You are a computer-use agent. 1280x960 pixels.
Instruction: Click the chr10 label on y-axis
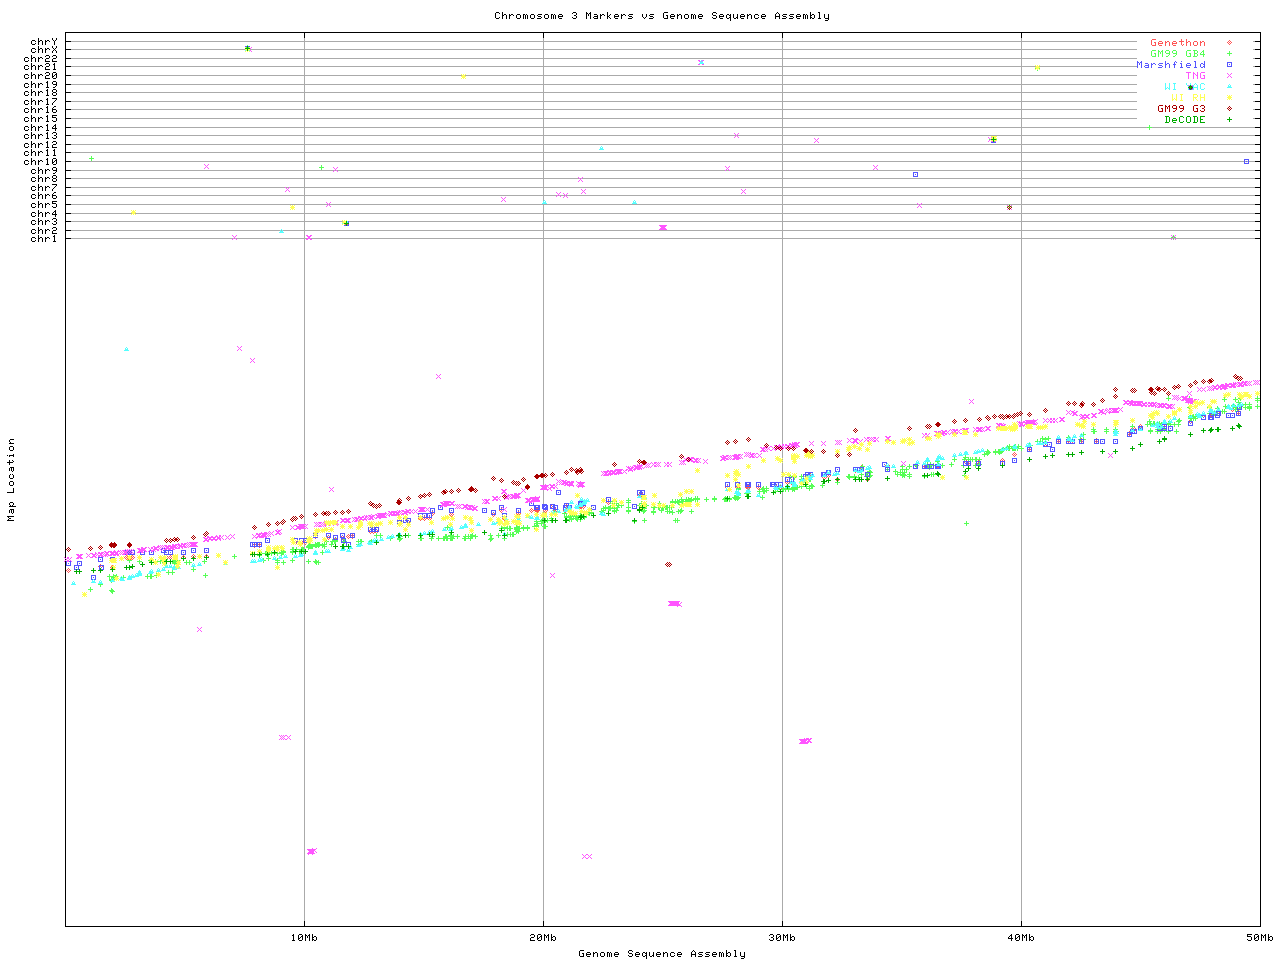coord(41,162)
